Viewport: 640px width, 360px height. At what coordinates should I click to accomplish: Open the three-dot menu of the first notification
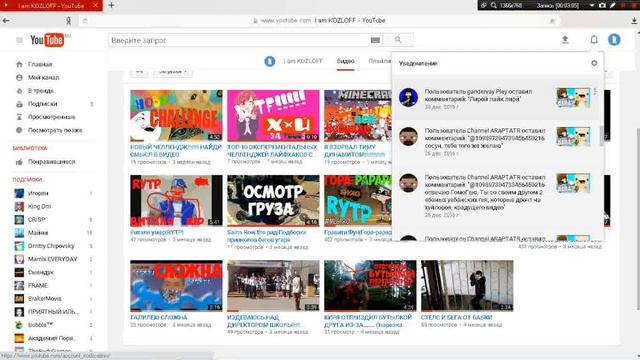pos(595,92)
